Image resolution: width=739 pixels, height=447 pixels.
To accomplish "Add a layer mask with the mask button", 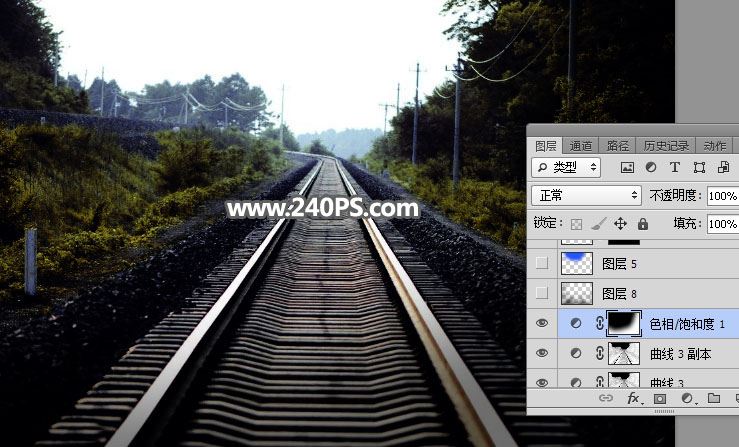I will coord(660,399).
